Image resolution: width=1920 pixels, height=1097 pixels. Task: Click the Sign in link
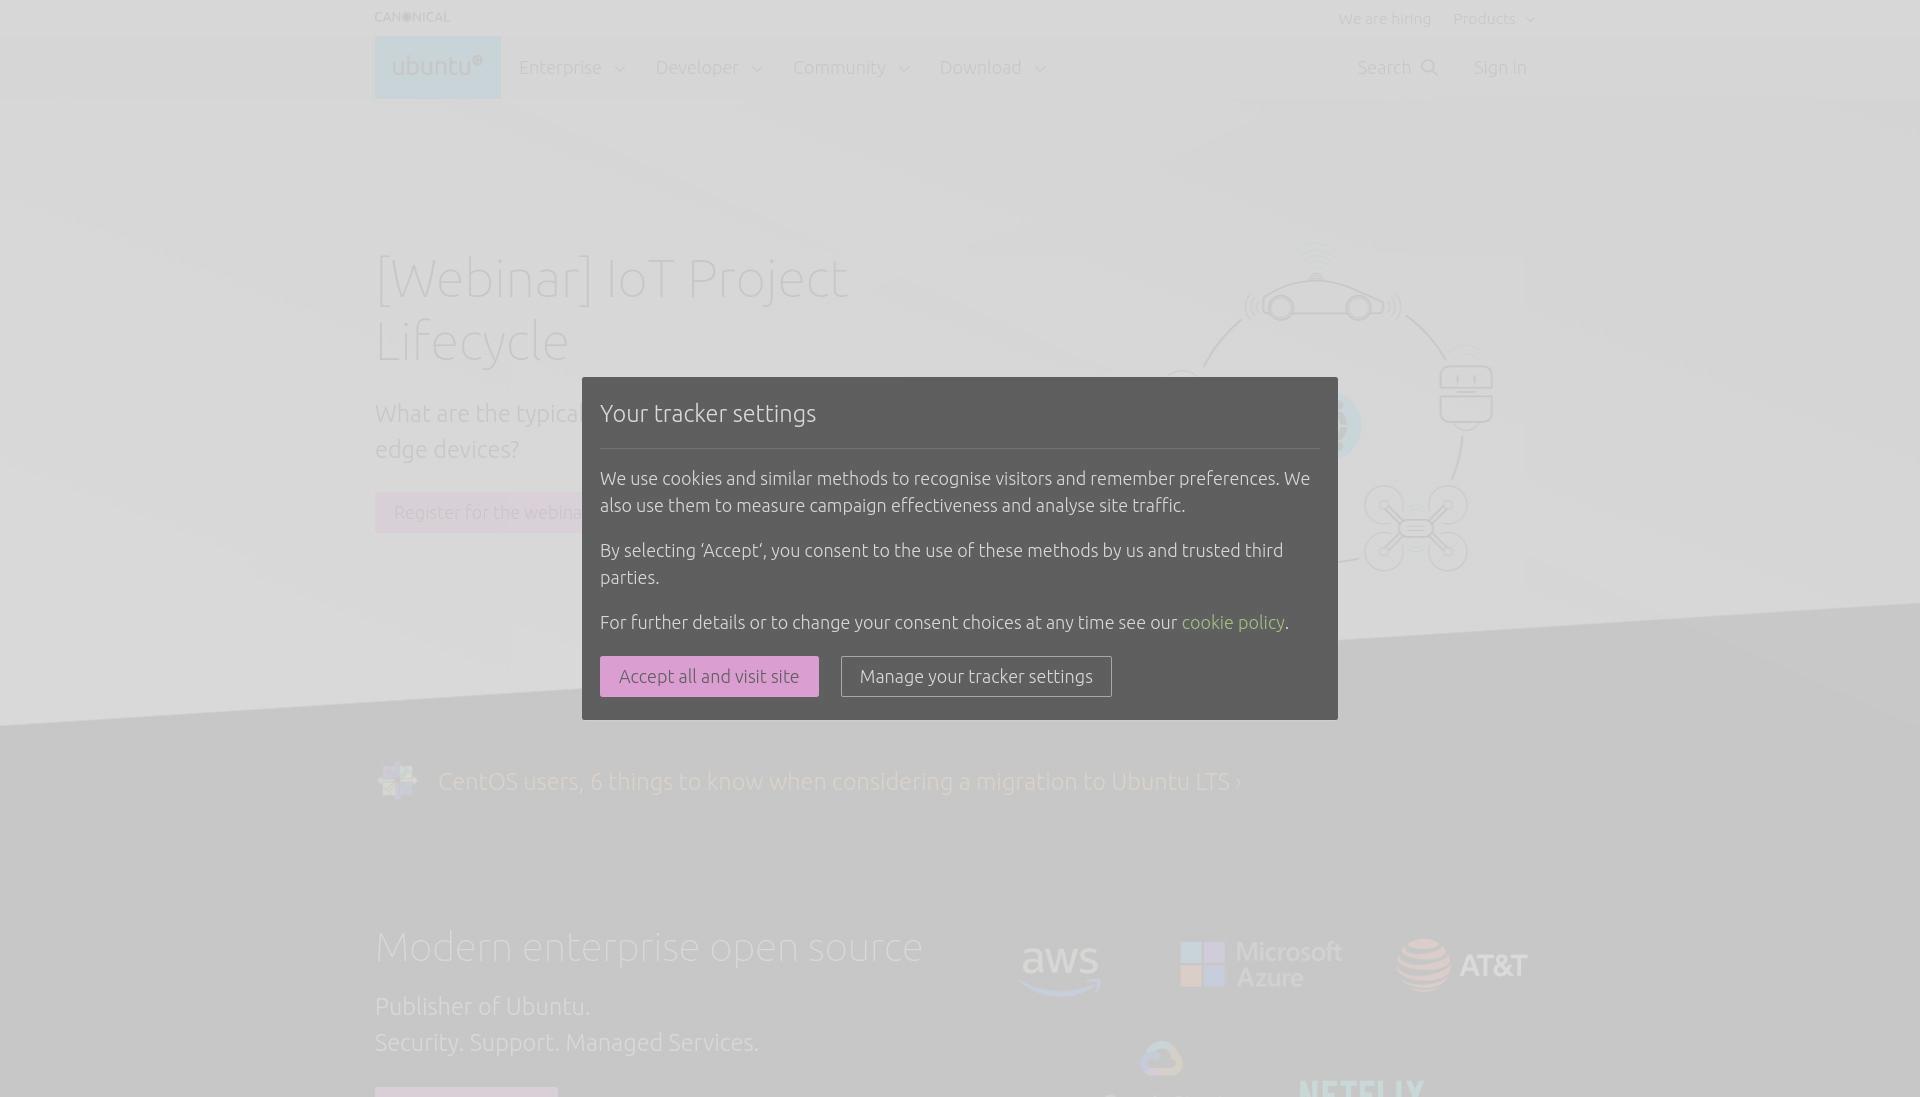click(1500, 68)
